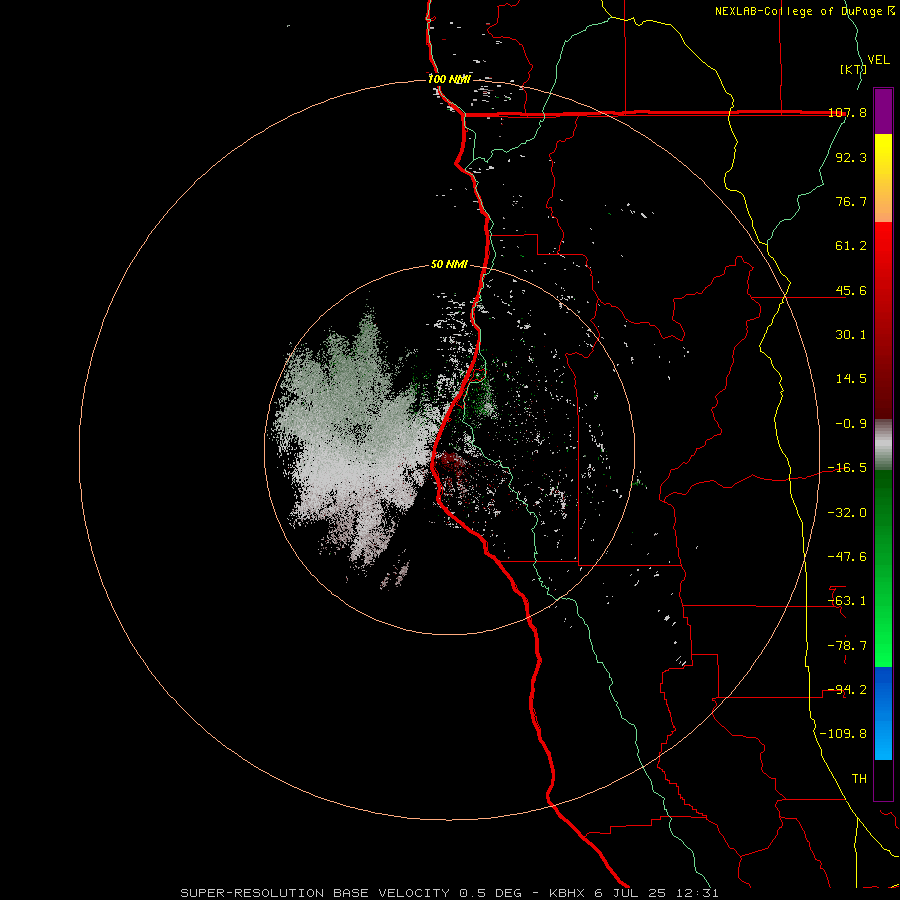The image size is (900, 900).
Task: Click the -109.8 legend value
Action: (844, 734)
